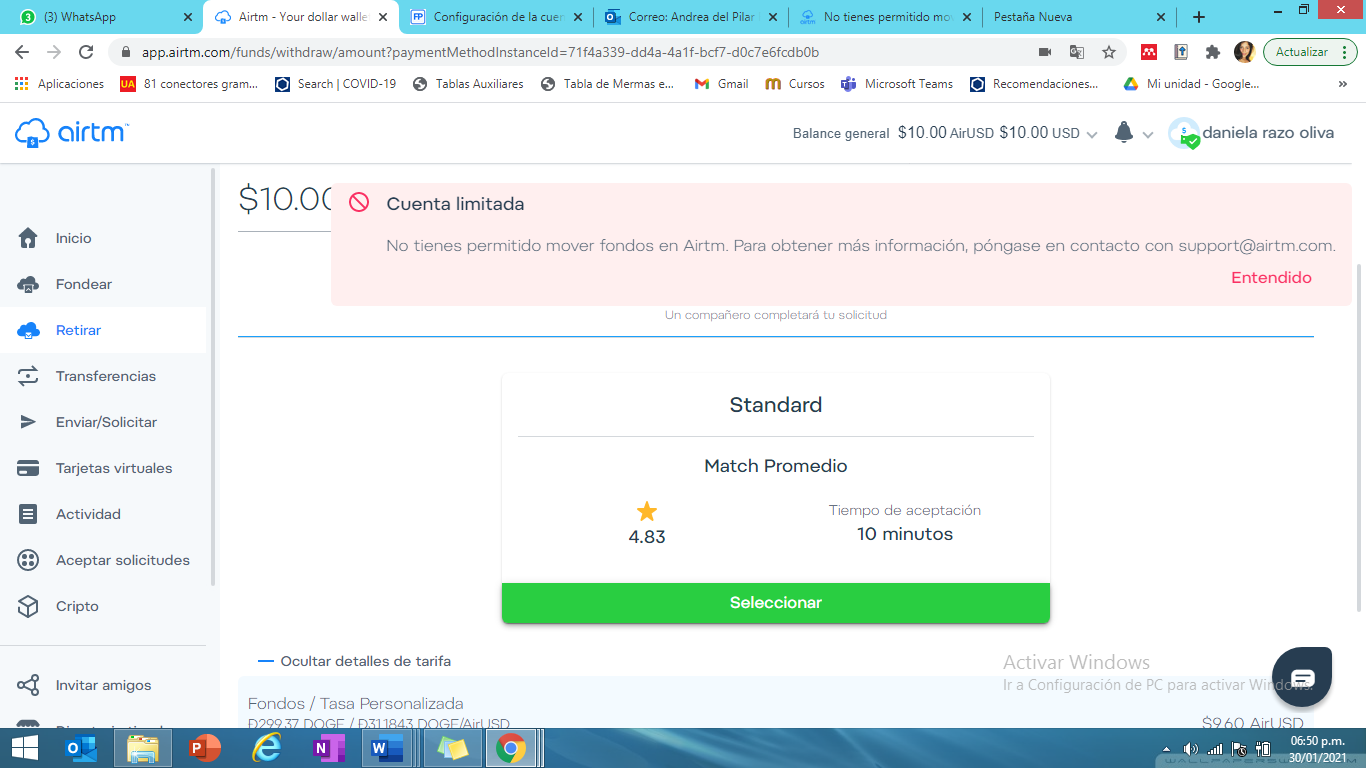The image size is (1366, 768).
Task: Open the chat support bubble
Action: 1302,678
